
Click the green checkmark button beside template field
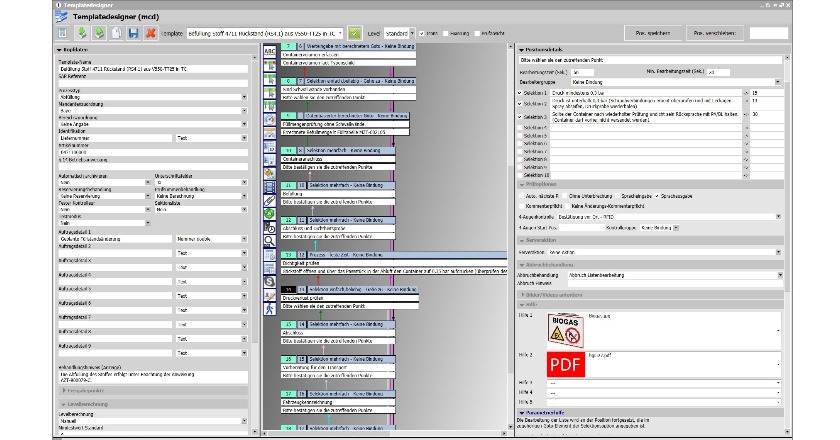click(x=354, y=33)
